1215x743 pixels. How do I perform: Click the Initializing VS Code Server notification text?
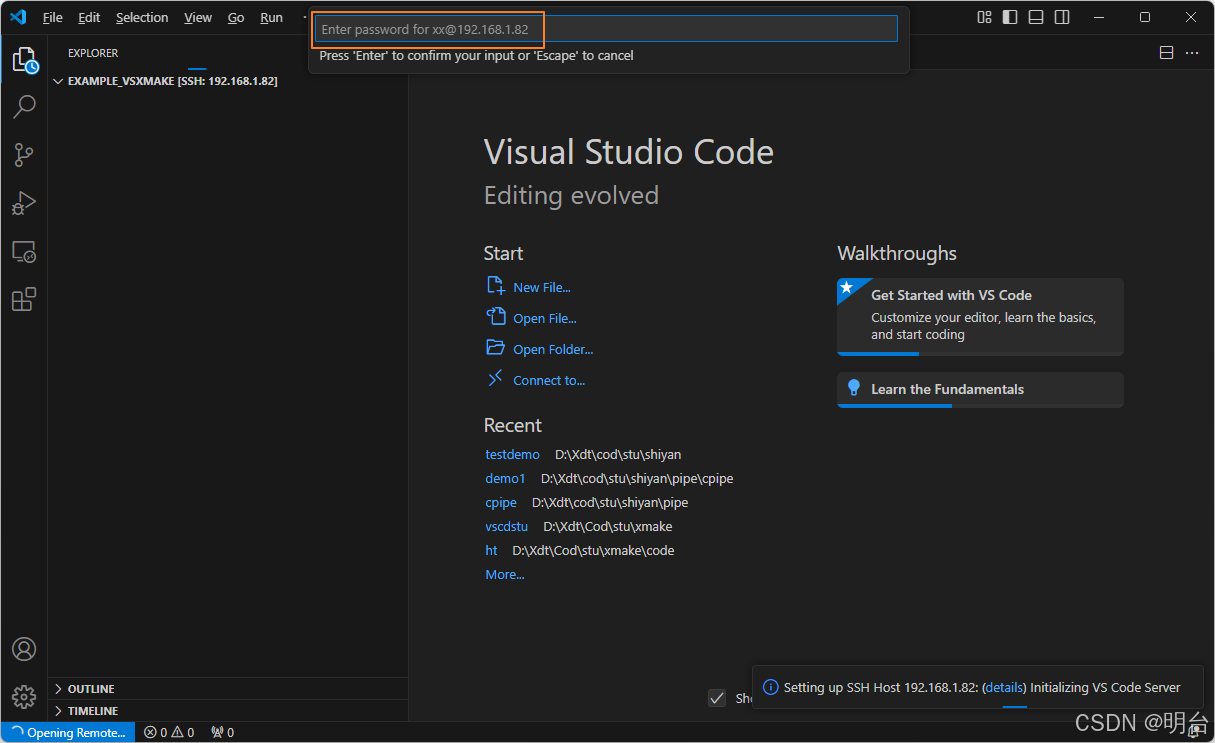pyautogui.click(x=1105, y=687)
